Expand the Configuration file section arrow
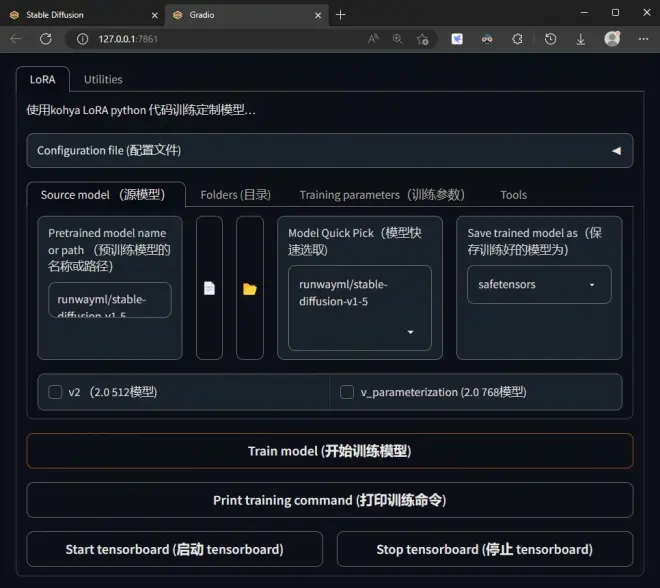This screenshot has height=588, width=660. 616,151
